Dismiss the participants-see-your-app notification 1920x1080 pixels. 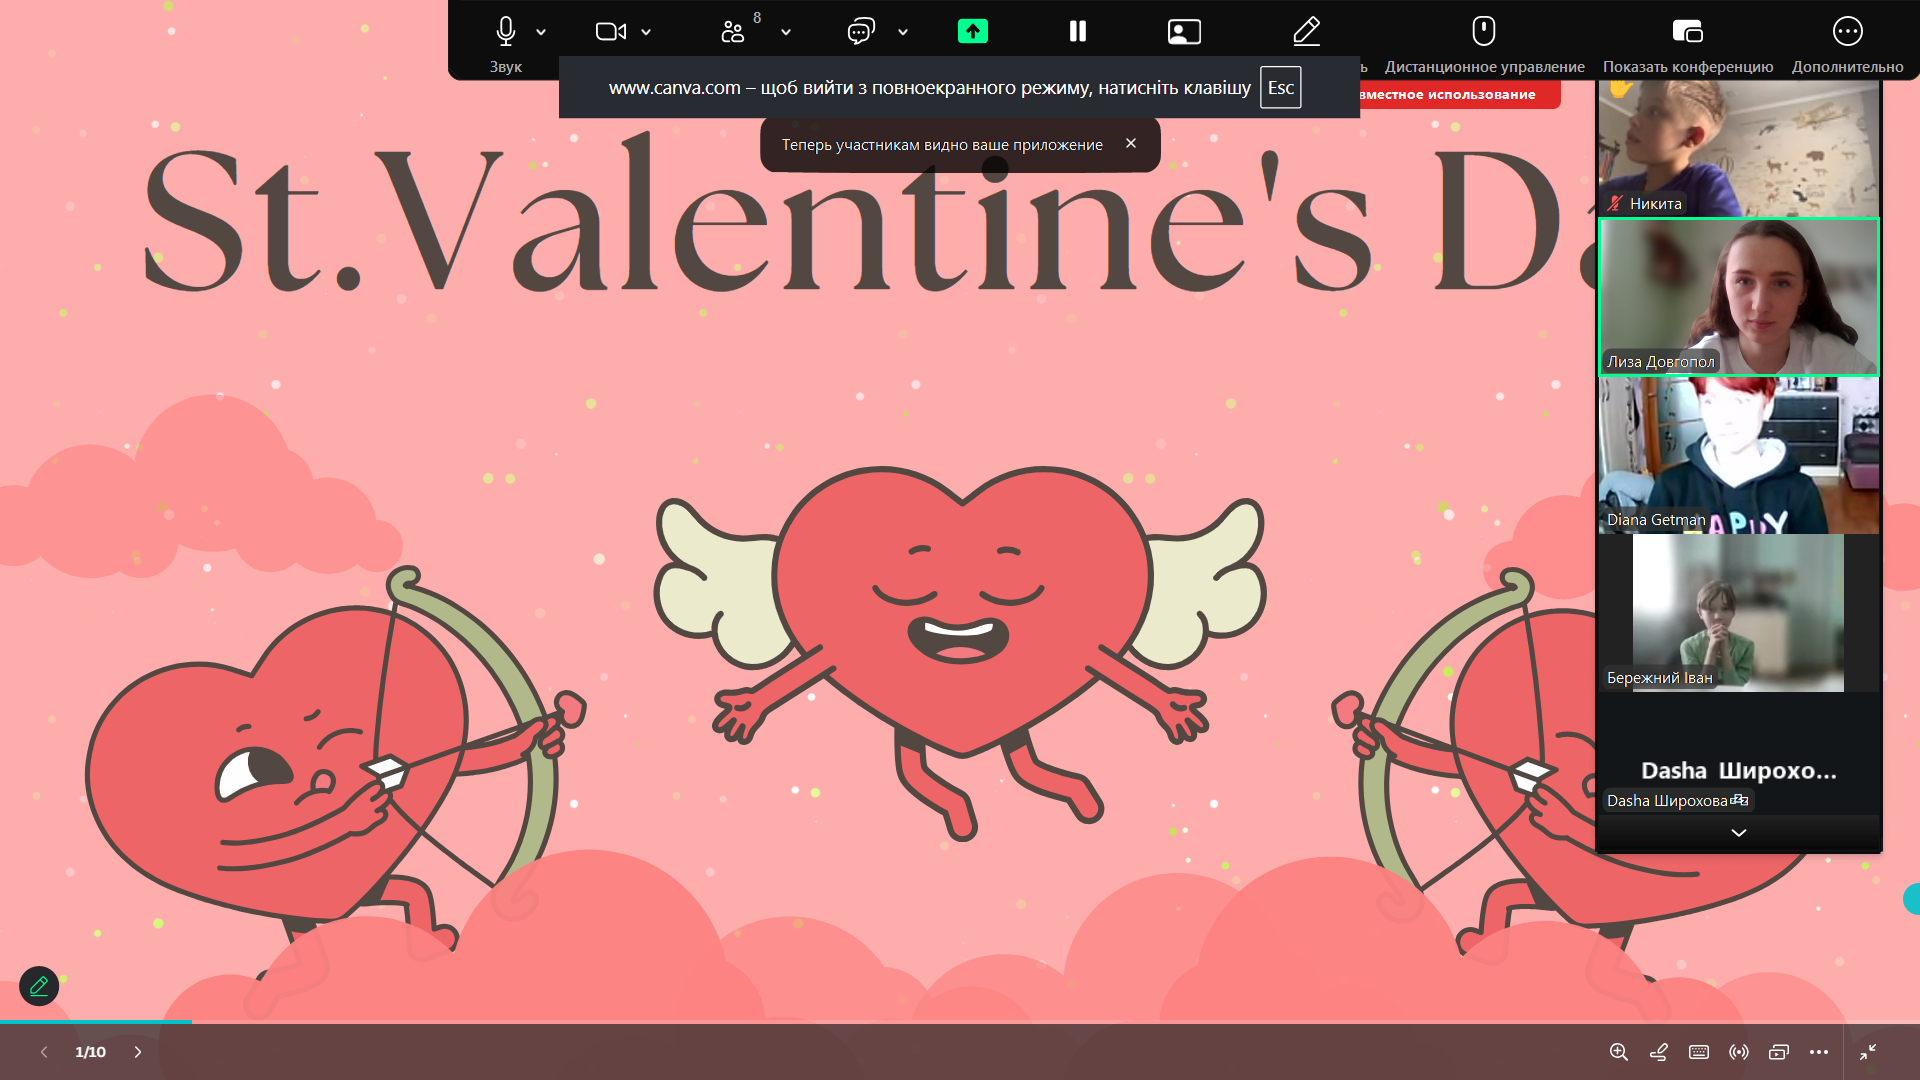pos(1131,144)
